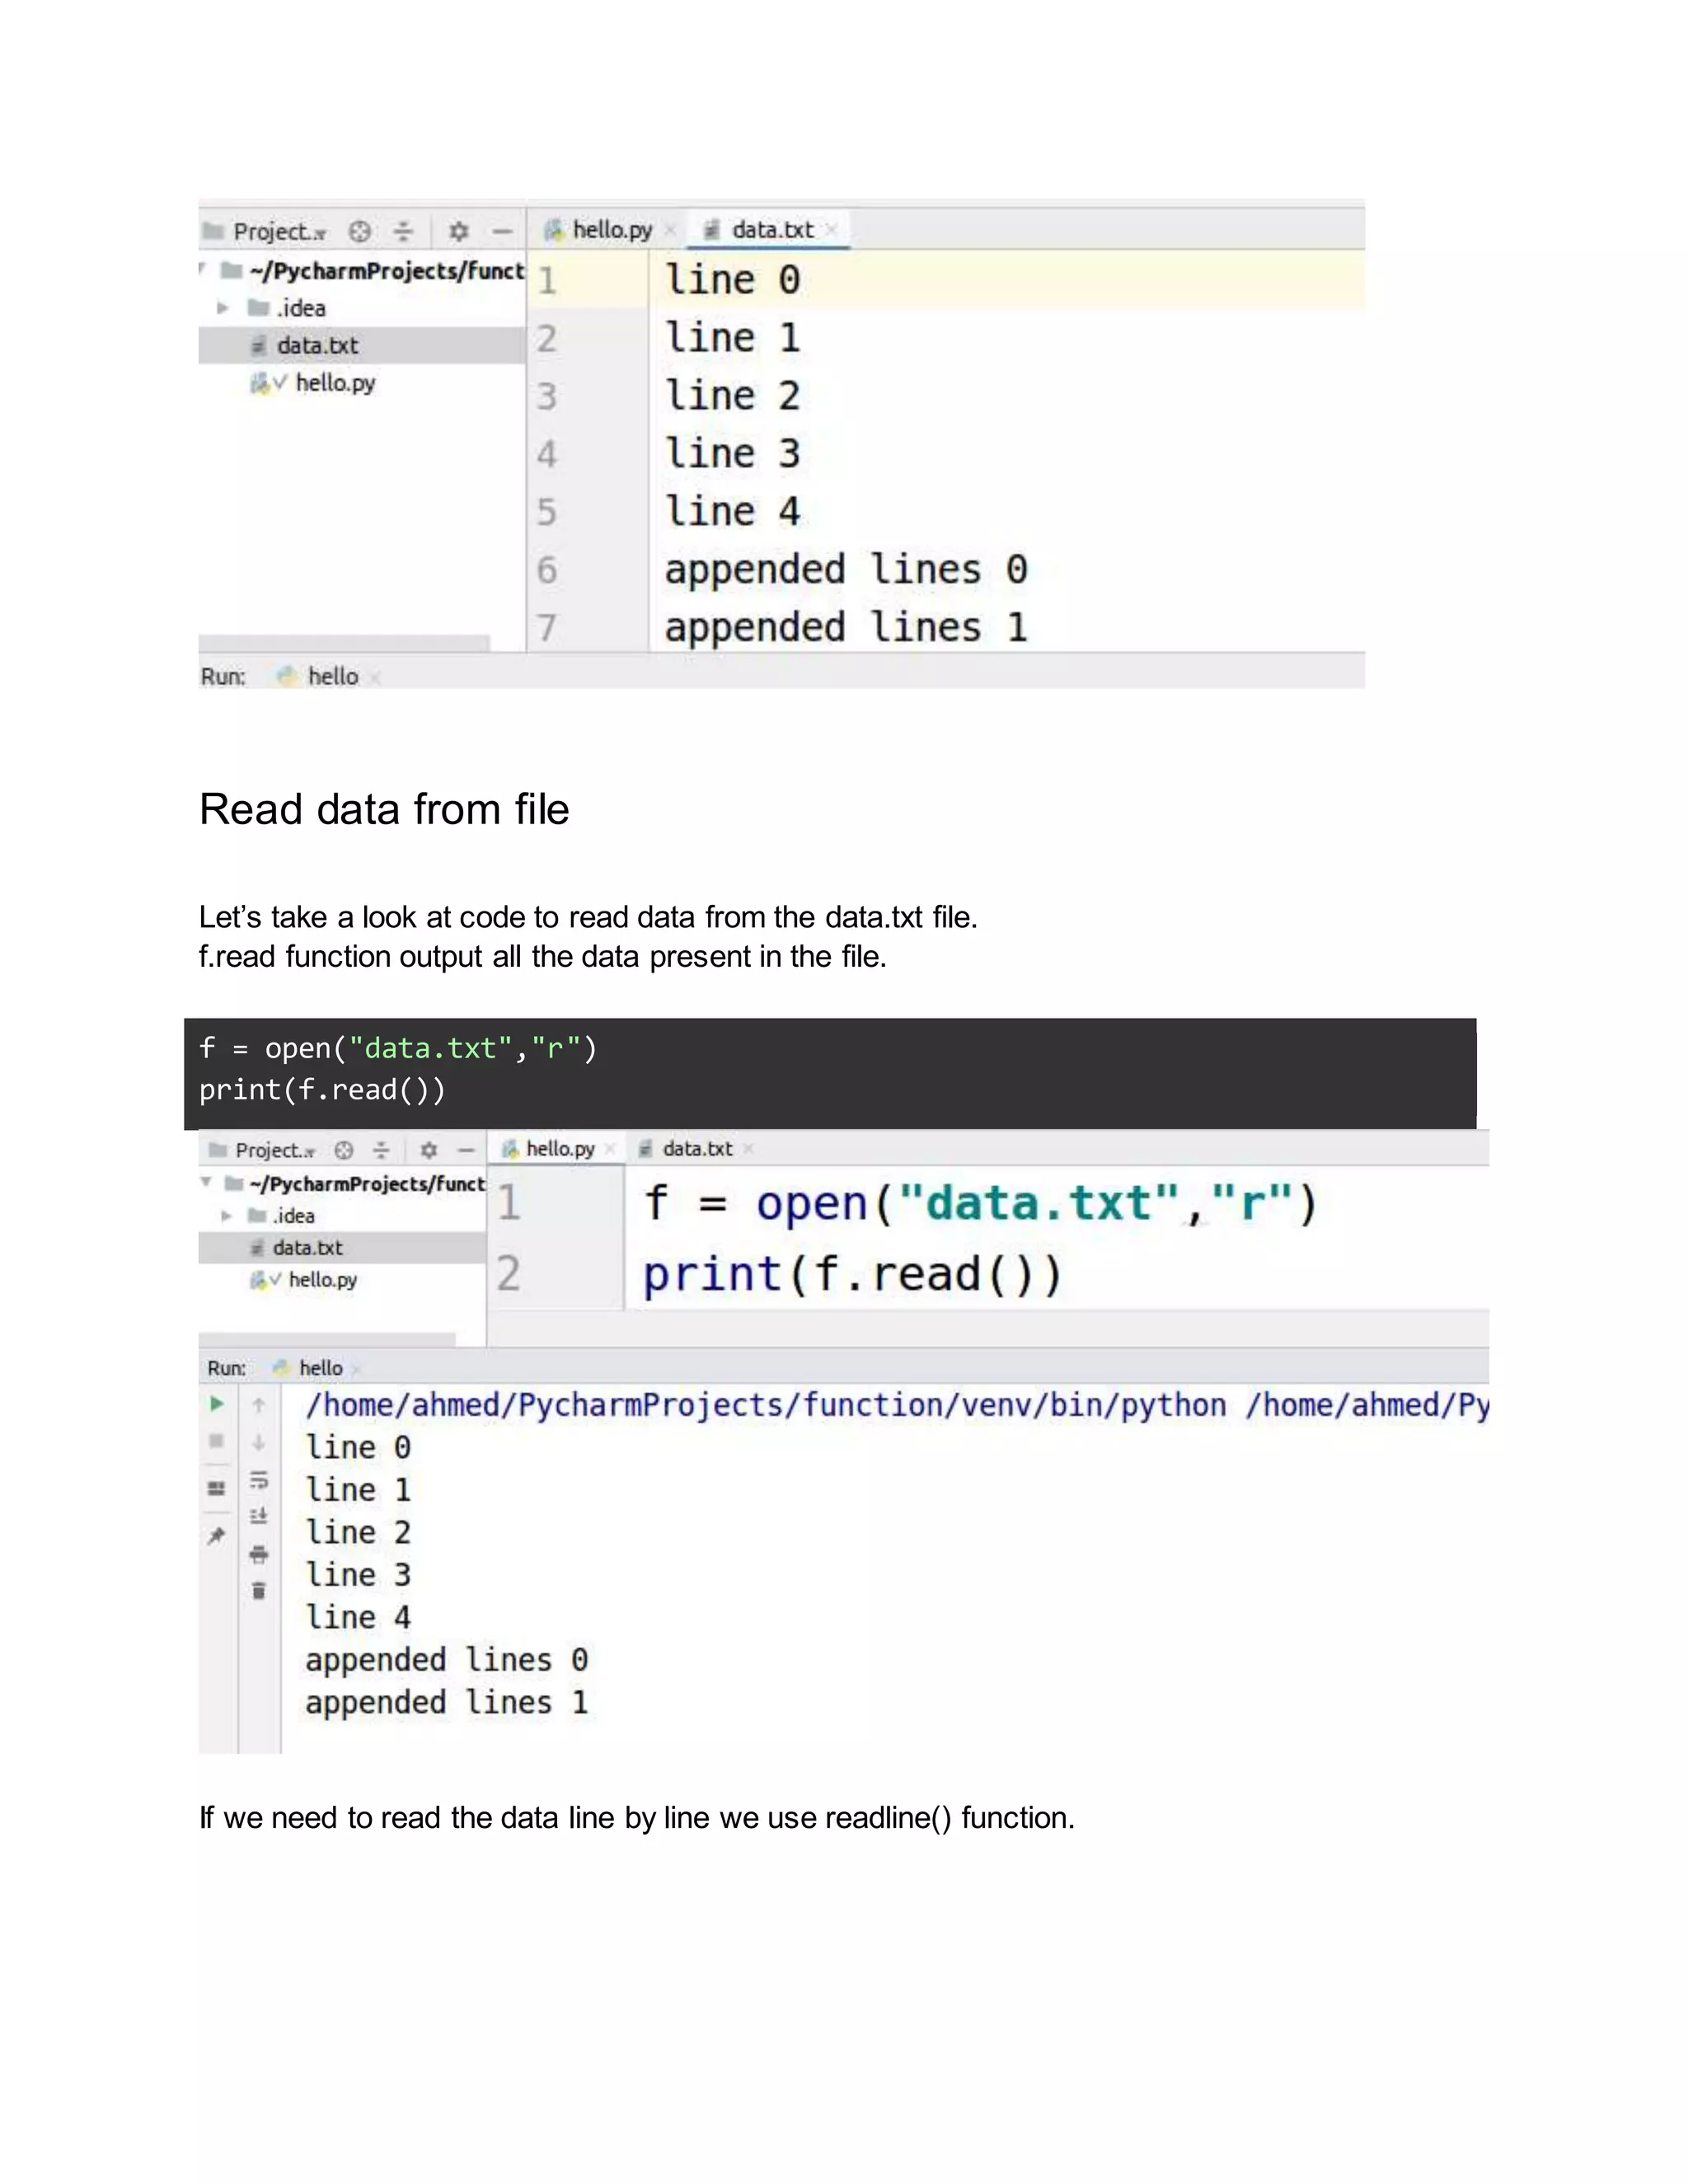Click the gray Stop square in Run panel
This screenshot has height=2184, width=1688.
tap(216, 1441)
